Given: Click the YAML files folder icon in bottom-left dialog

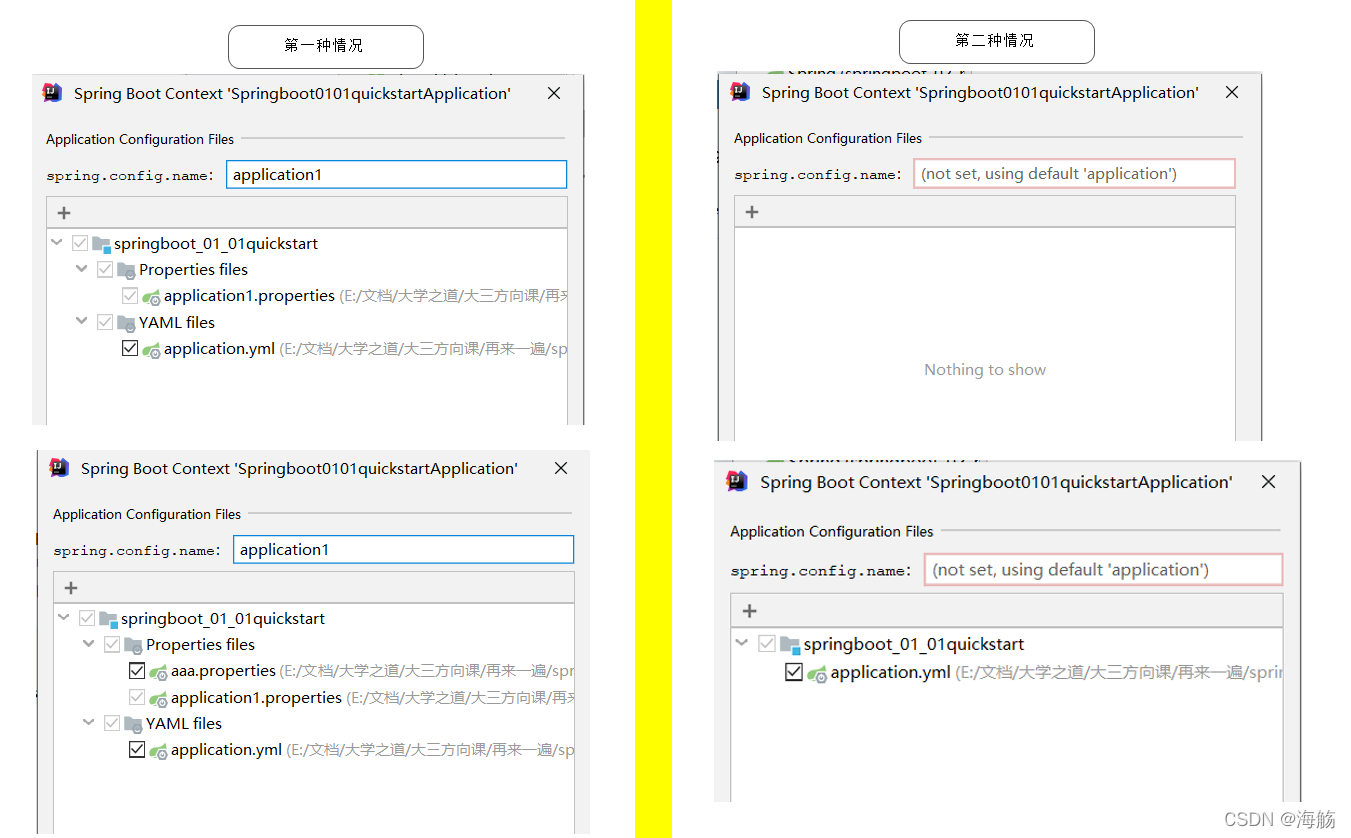Looking at the screenshot, I should [x=133, y=724].
